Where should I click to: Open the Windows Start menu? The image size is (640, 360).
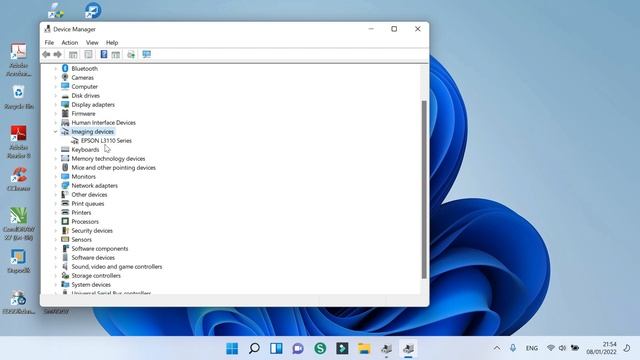232,348
